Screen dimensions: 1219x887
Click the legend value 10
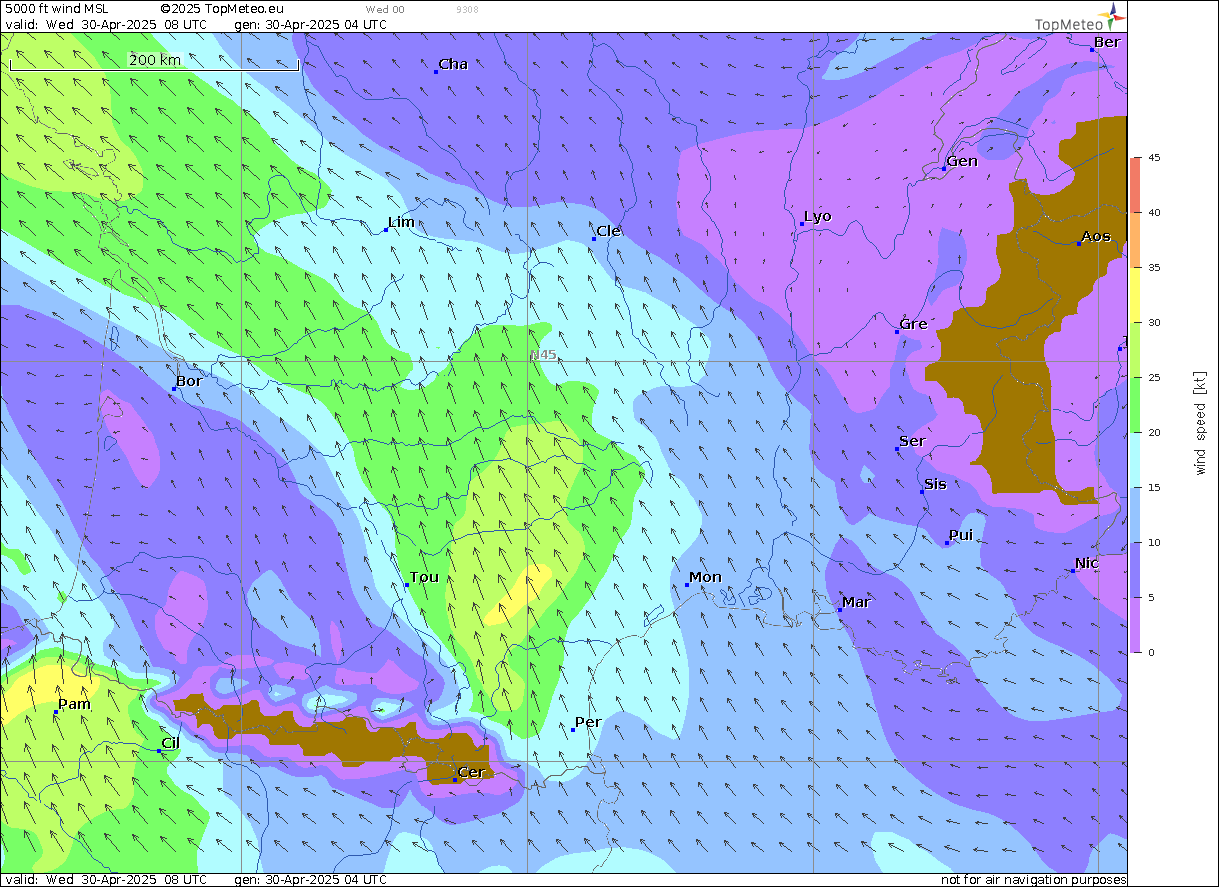point(1153,543)
